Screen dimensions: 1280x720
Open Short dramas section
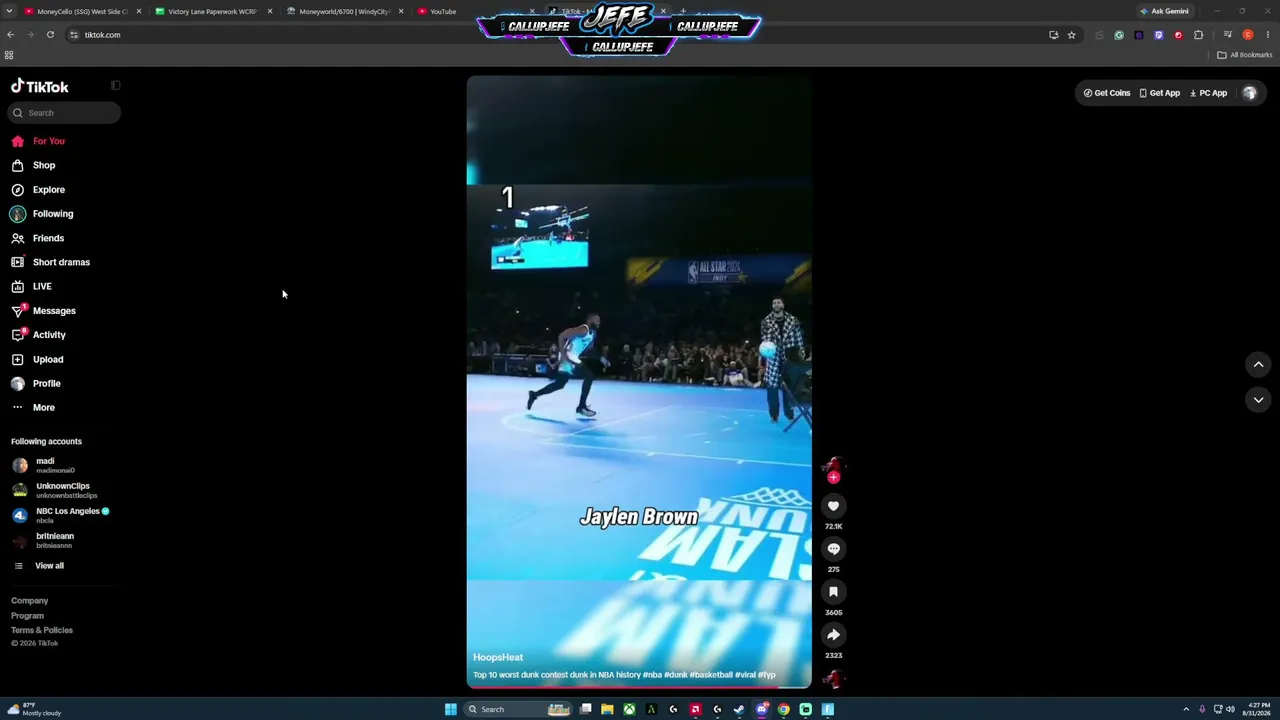click(x=51, y=262)
